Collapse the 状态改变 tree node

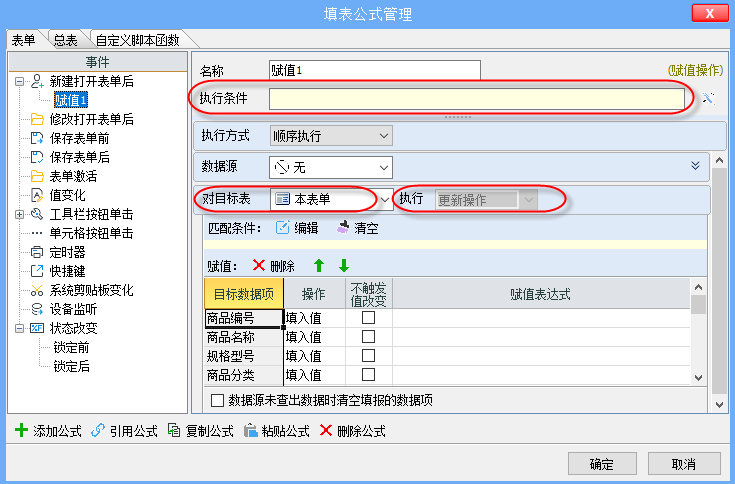(19, 328)
